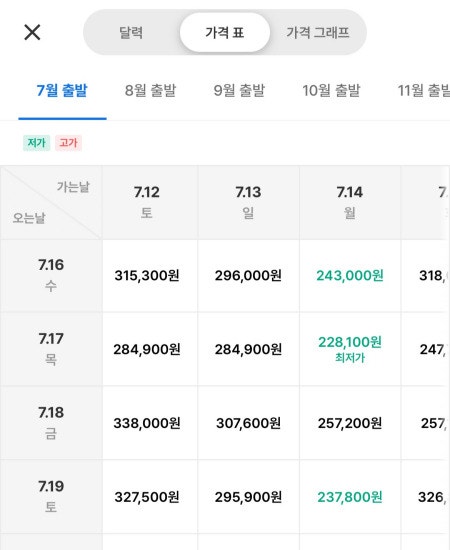
Task: Choose the 307,600원 fare
Action: pos(248,423)
